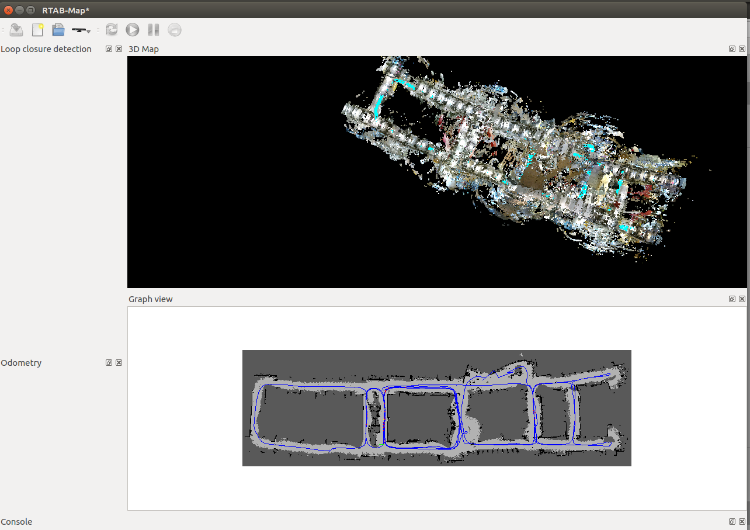The image size is (750, 530).
Task: Pause detection using the pause icon
Action: [153, 30]
